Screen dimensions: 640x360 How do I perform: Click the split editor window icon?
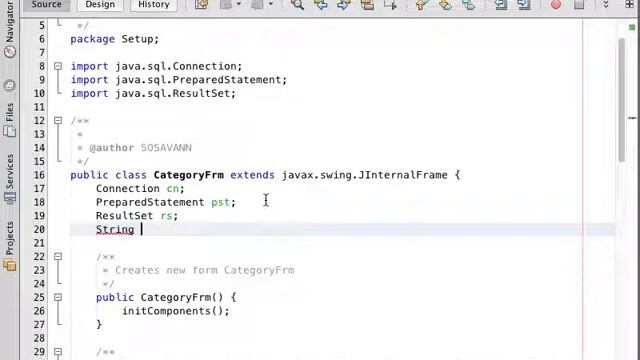(x=629, y=4)
